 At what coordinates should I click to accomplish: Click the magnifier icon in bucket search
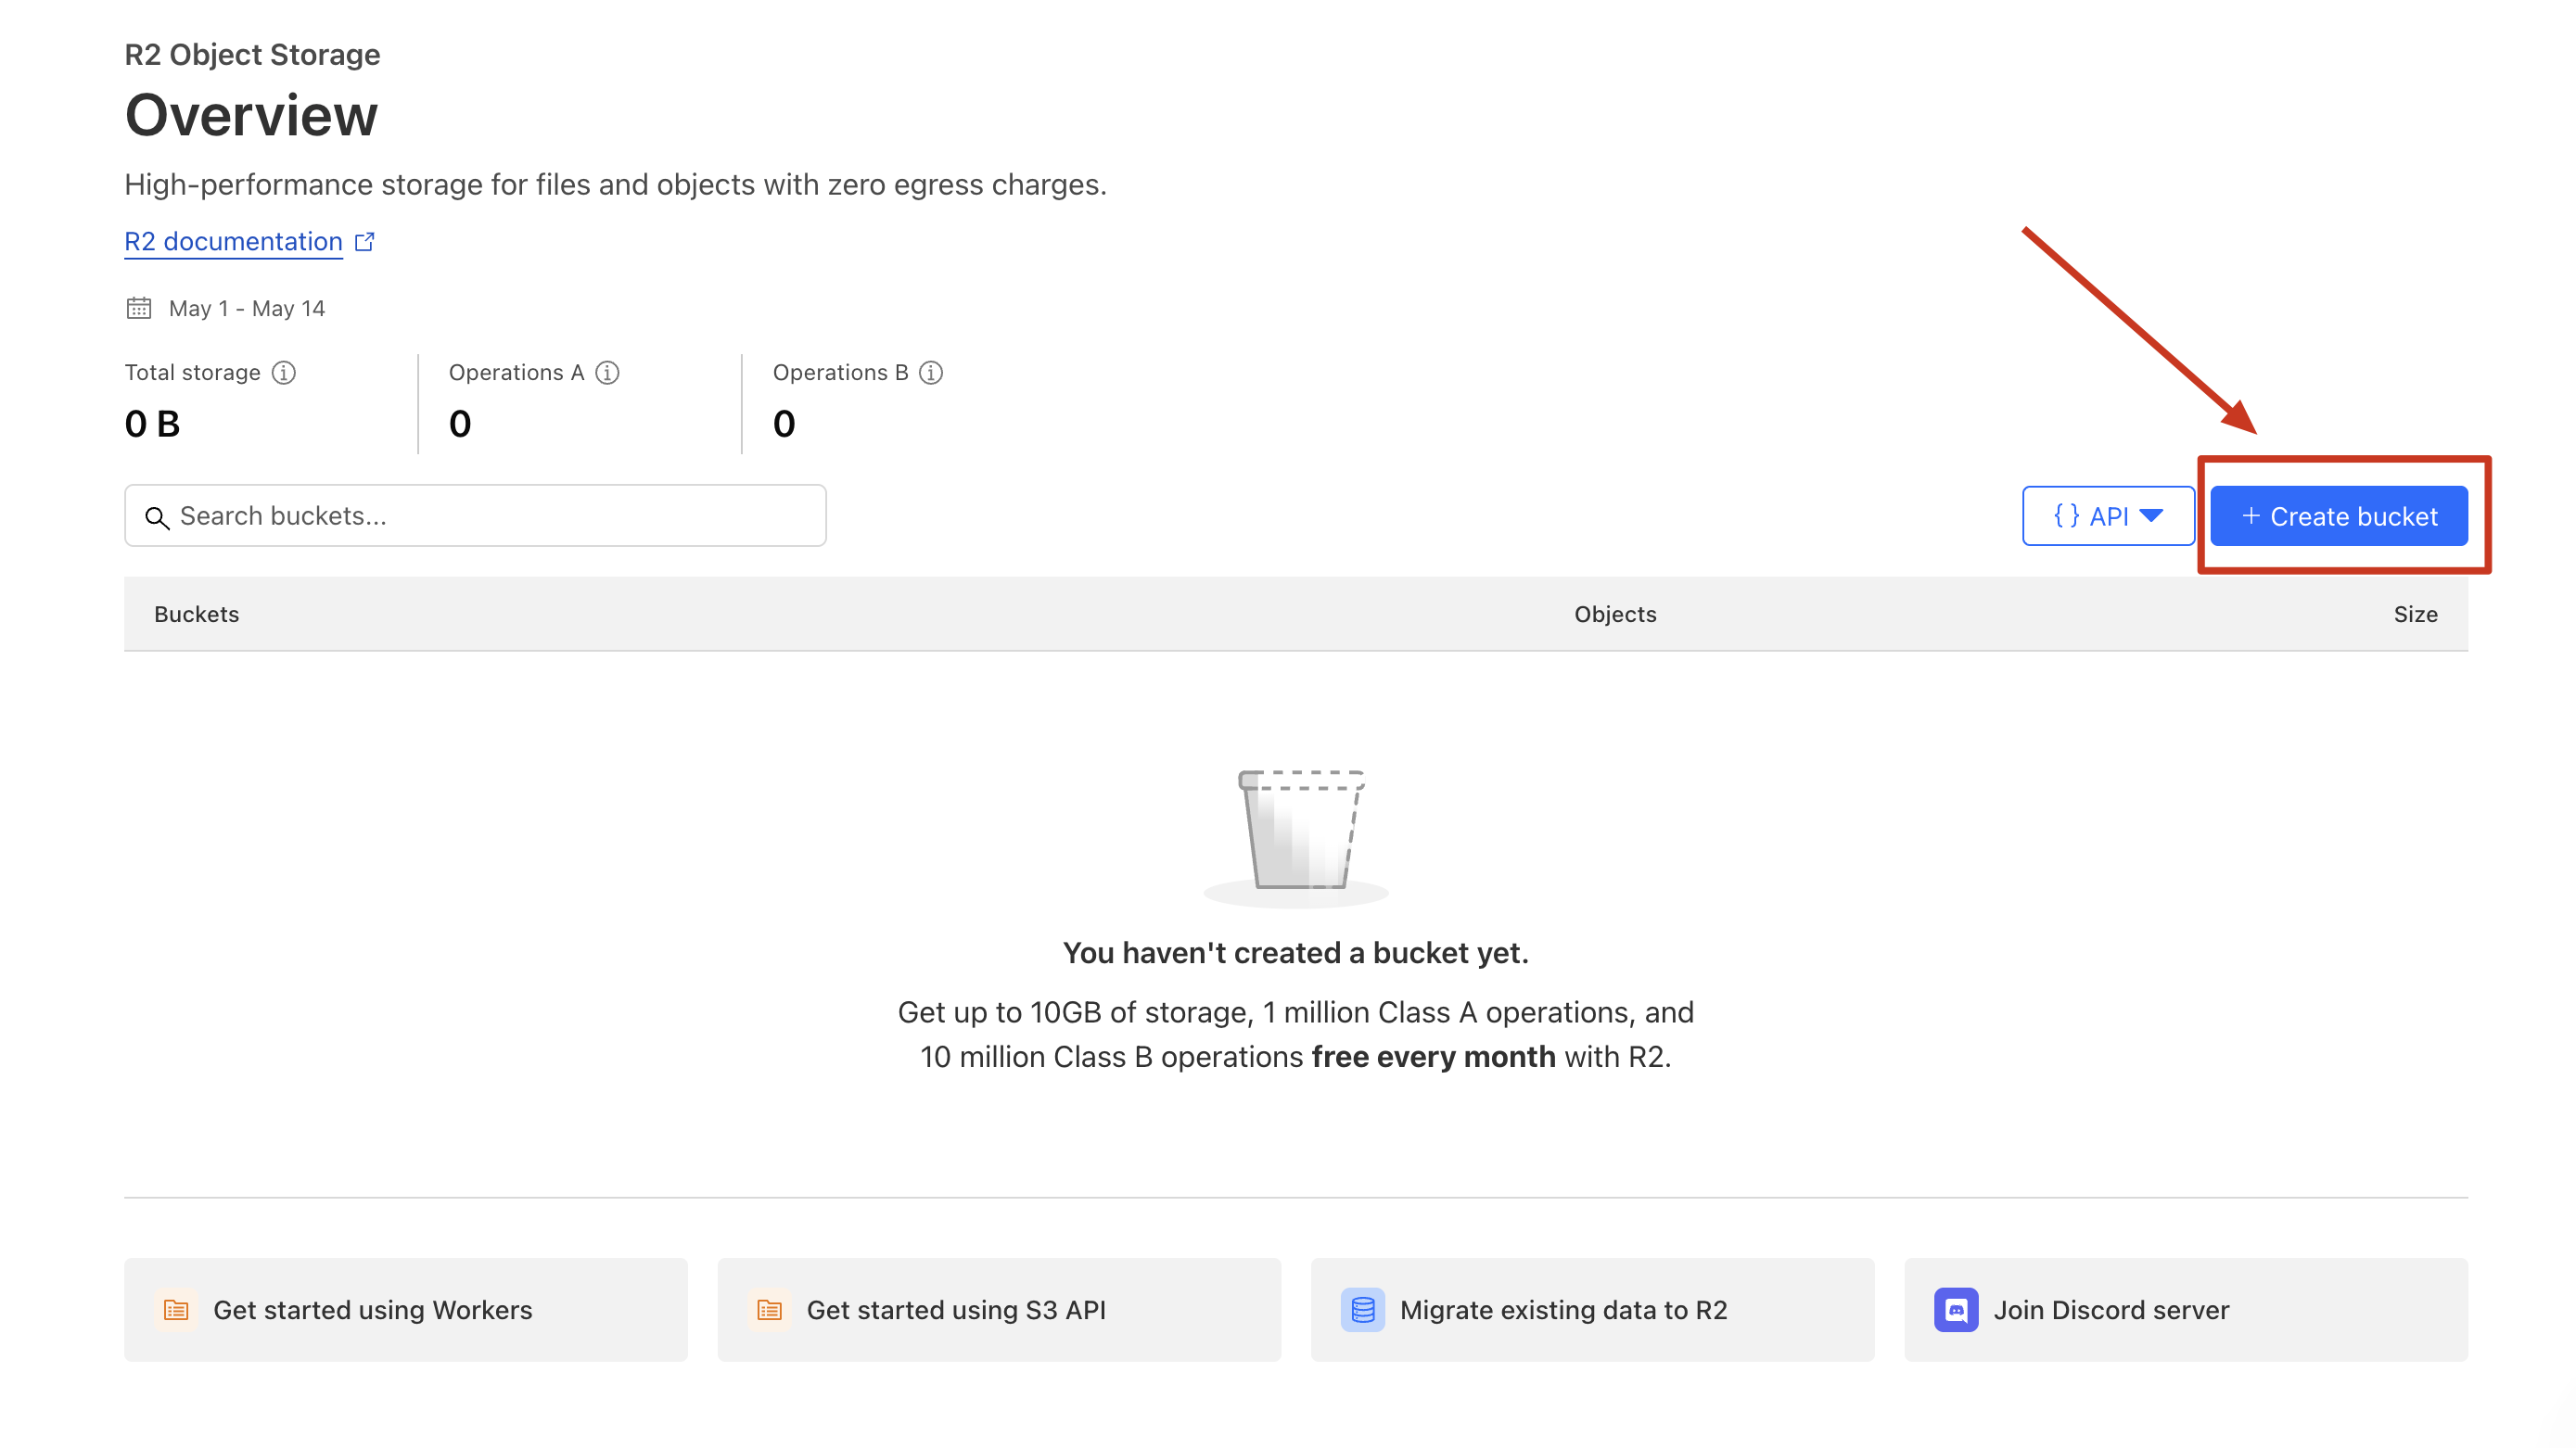pyautogui.click(x=157, y=517)
